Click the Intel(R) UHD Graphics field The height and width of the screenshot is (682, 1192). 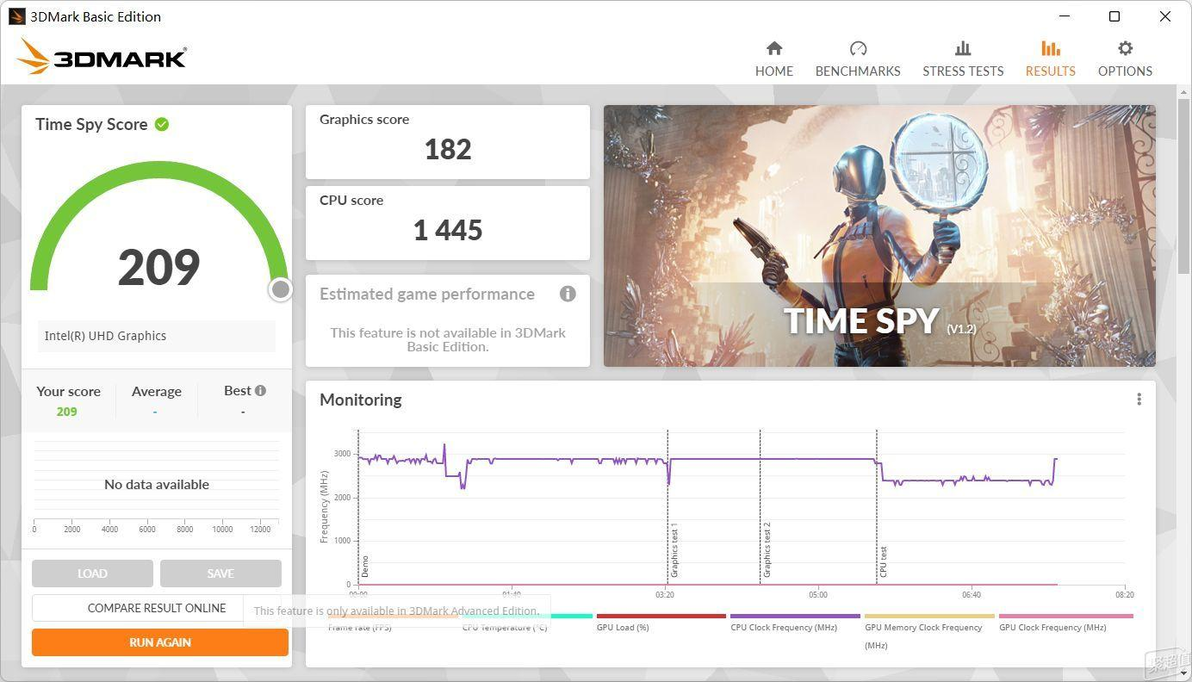coord(157,336)
